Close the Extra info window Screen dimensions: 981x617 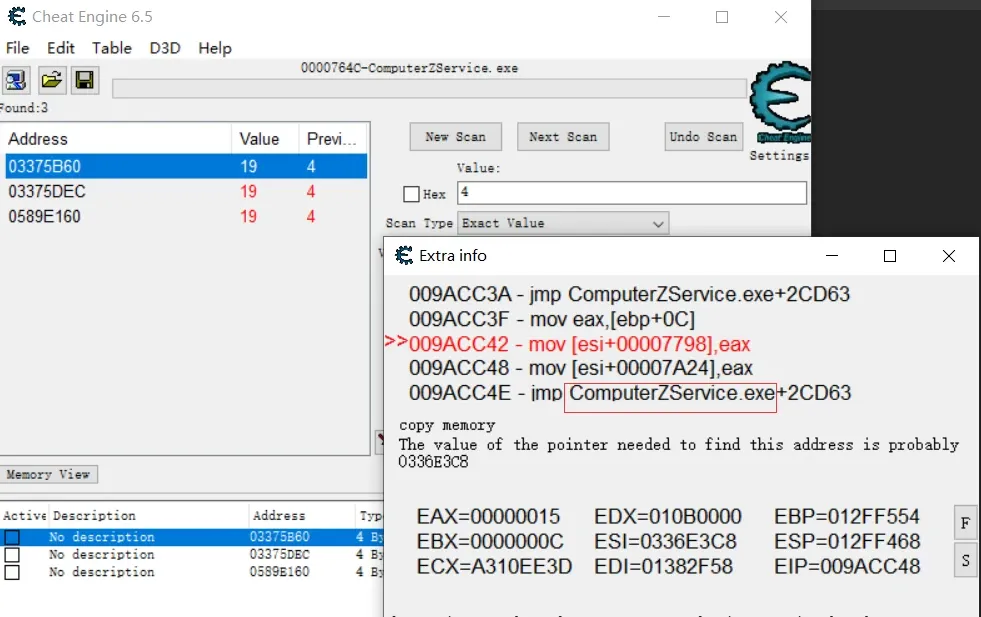pos(948,256)
